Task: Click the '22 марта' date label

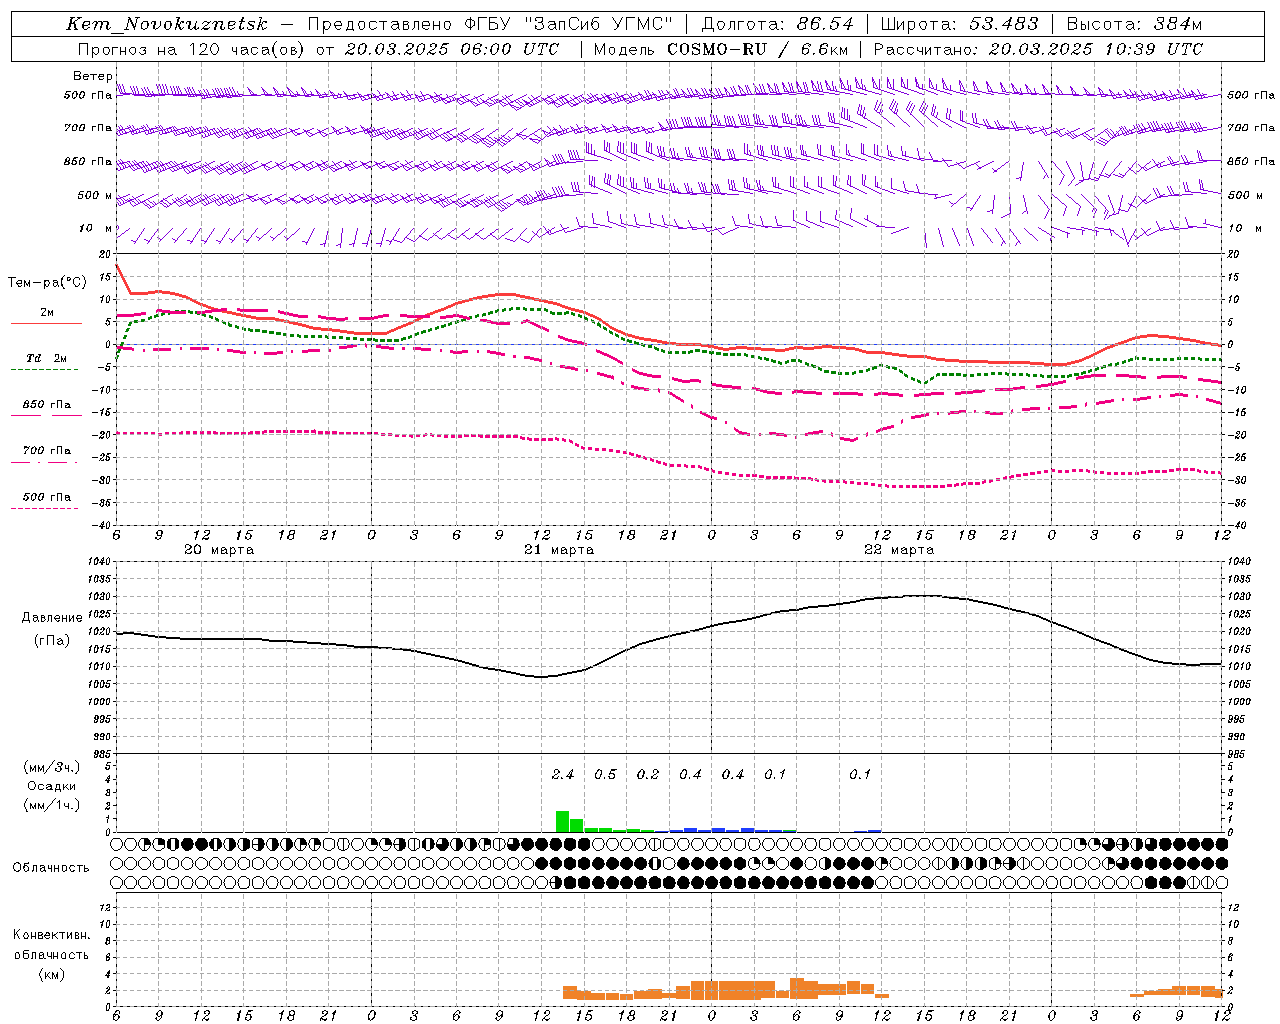Action: [x=899, y=550]
